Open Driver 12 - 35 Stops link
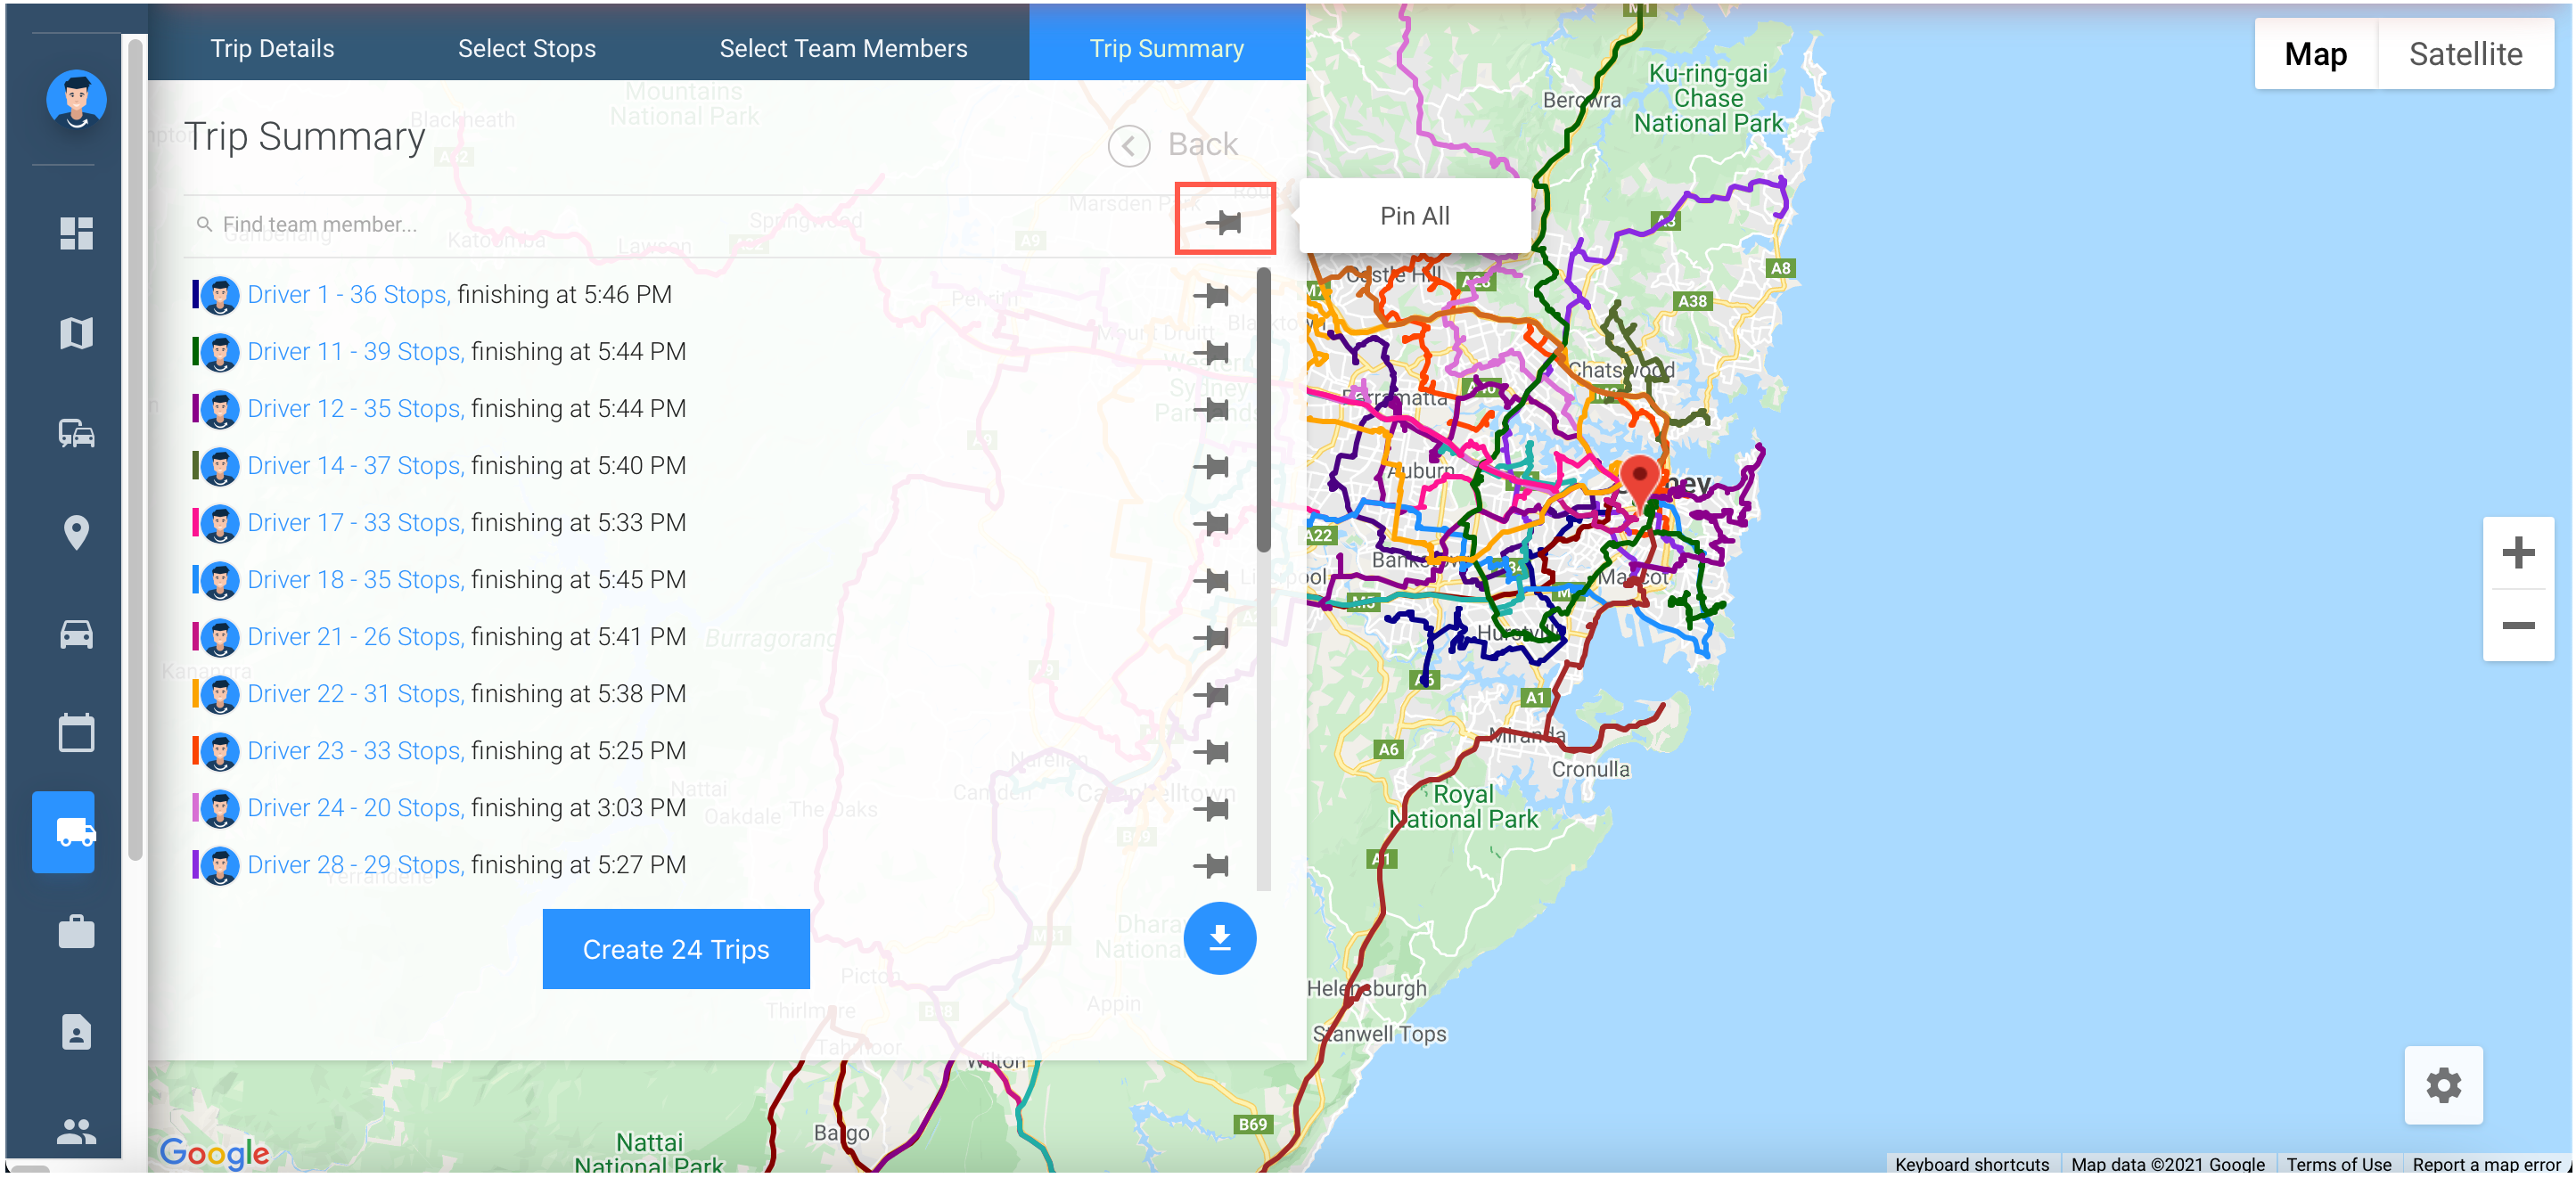 coord(355,409)
